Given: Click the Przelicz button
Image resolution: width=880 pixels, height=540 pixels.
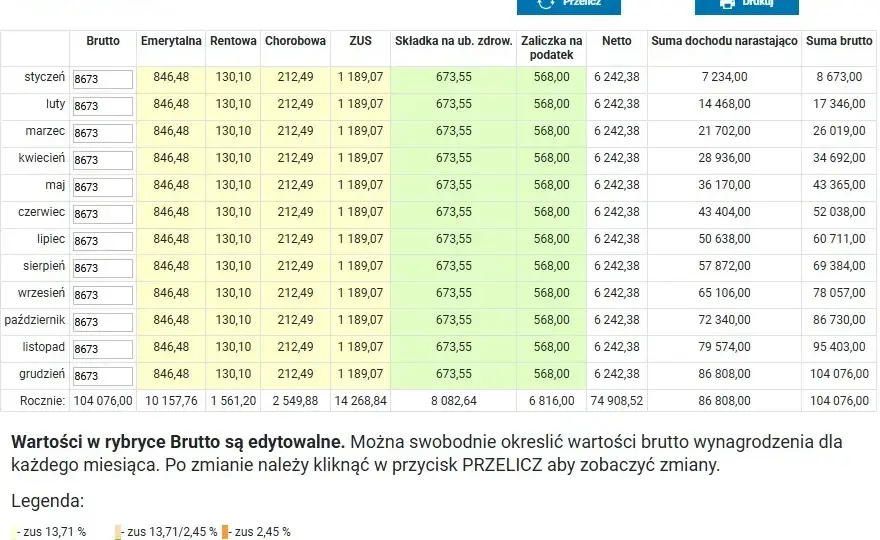Looking at the screenshot, I should coord(569,6).
